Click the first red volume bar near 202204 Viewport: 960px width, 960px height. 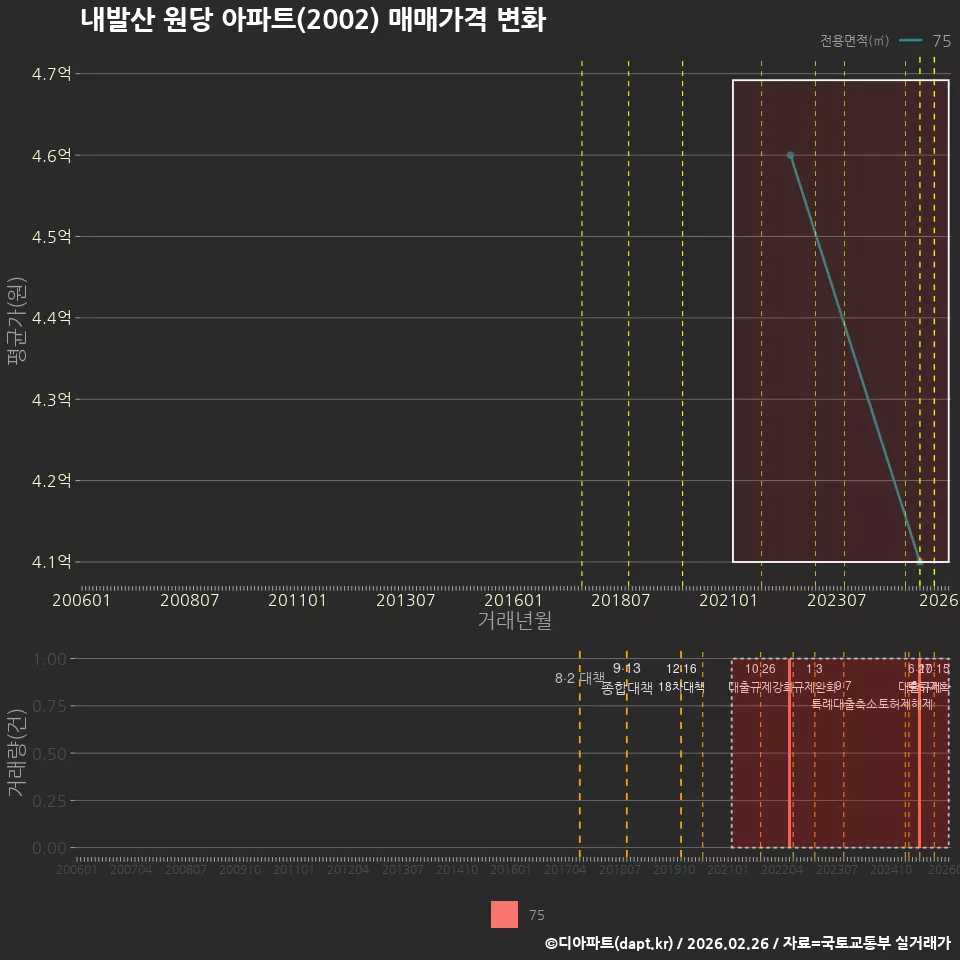pos(790,753)
